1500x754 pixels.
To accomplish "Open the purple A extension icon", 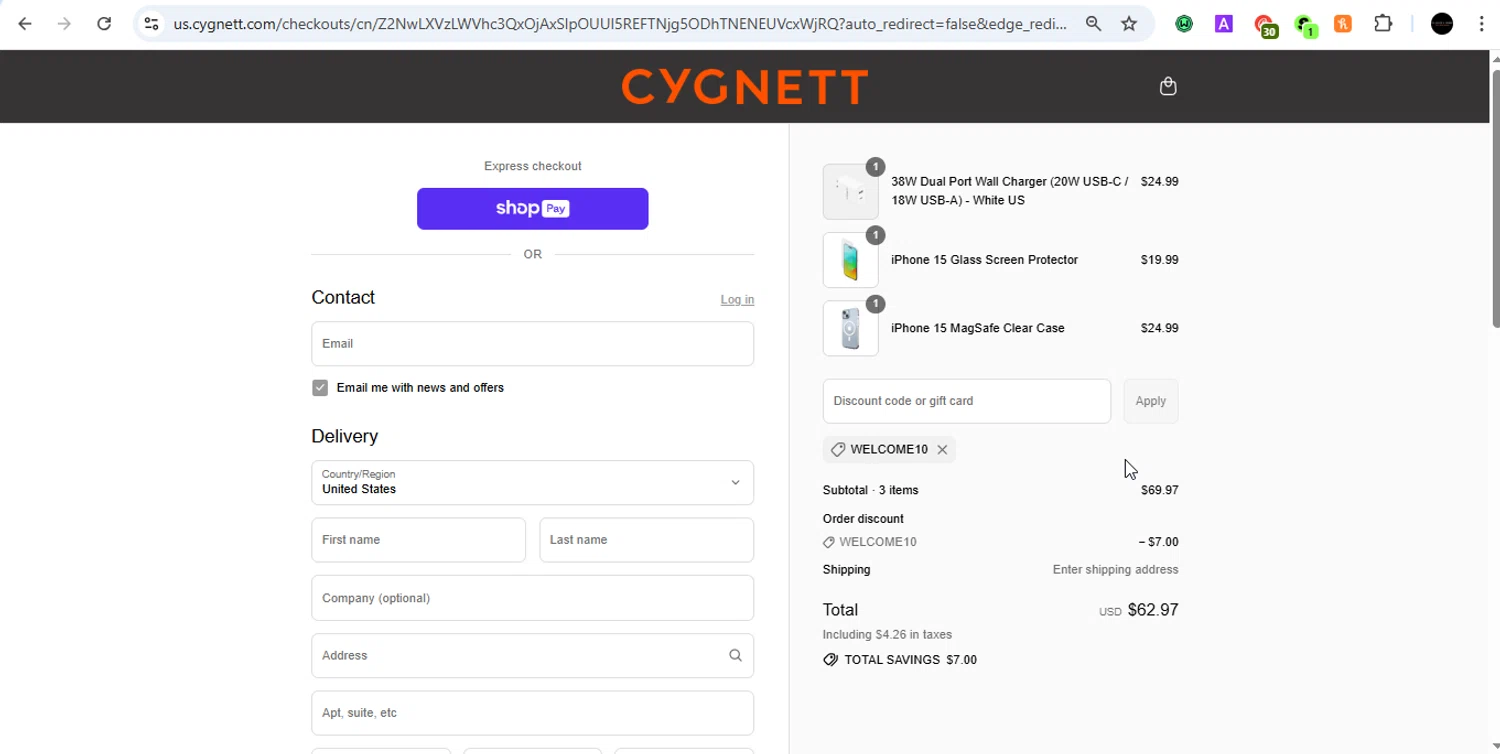I will click(1224, 23).
